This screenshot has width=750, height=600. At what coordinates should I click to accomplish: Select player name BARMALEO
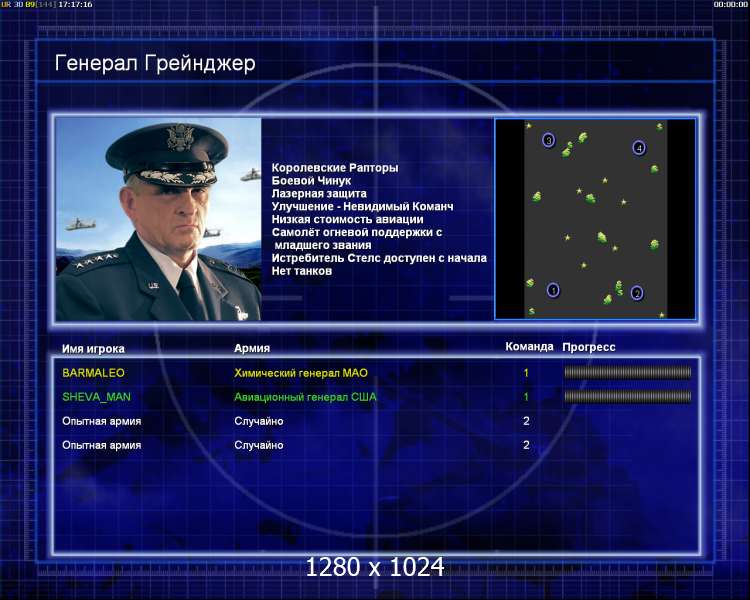pyautogui.click(x=93, y=373)
